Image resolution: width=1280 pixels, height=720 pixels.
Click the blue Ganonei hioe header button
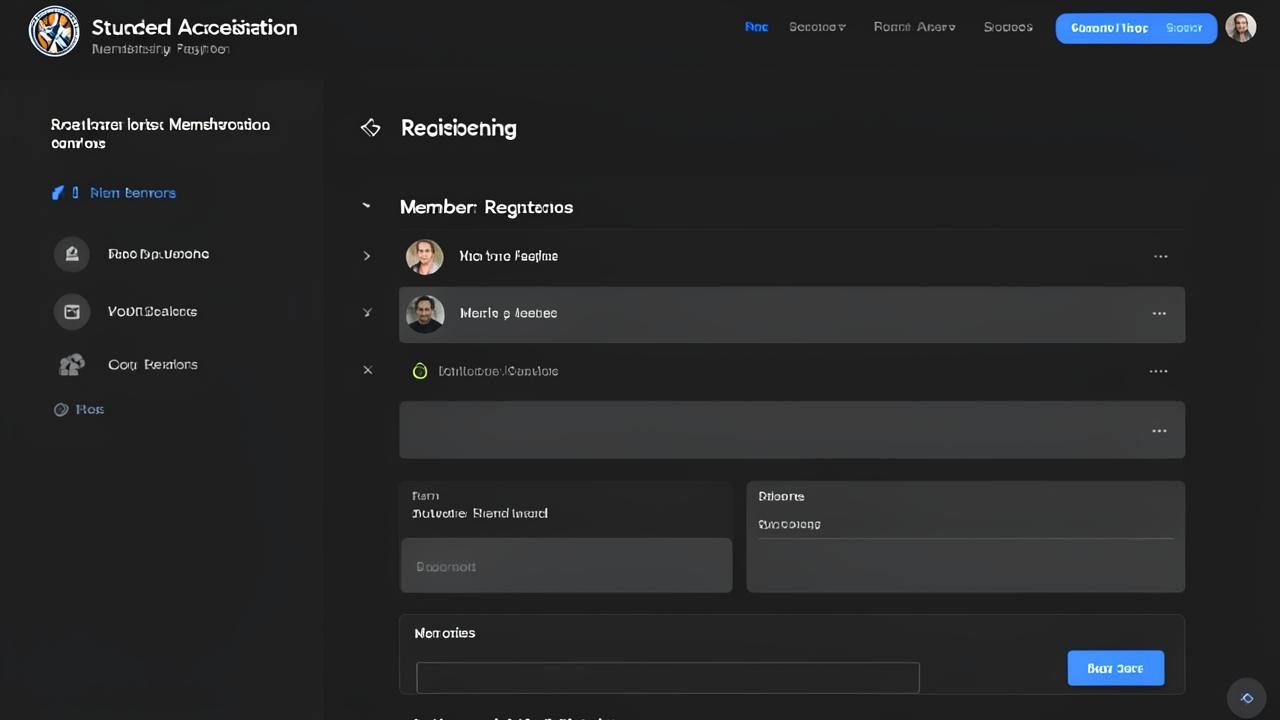1136,28
